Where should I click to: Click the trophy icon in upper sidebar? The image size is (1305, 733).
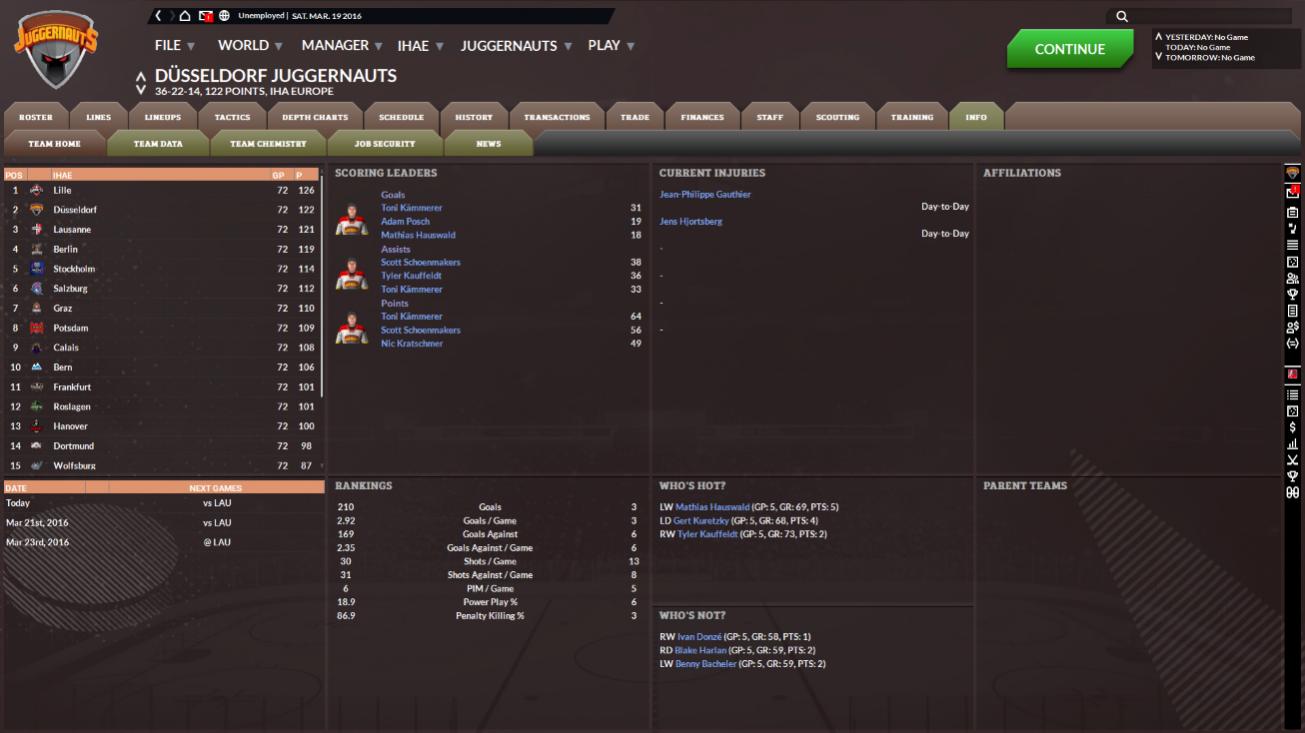click(x=1292, y=294)
